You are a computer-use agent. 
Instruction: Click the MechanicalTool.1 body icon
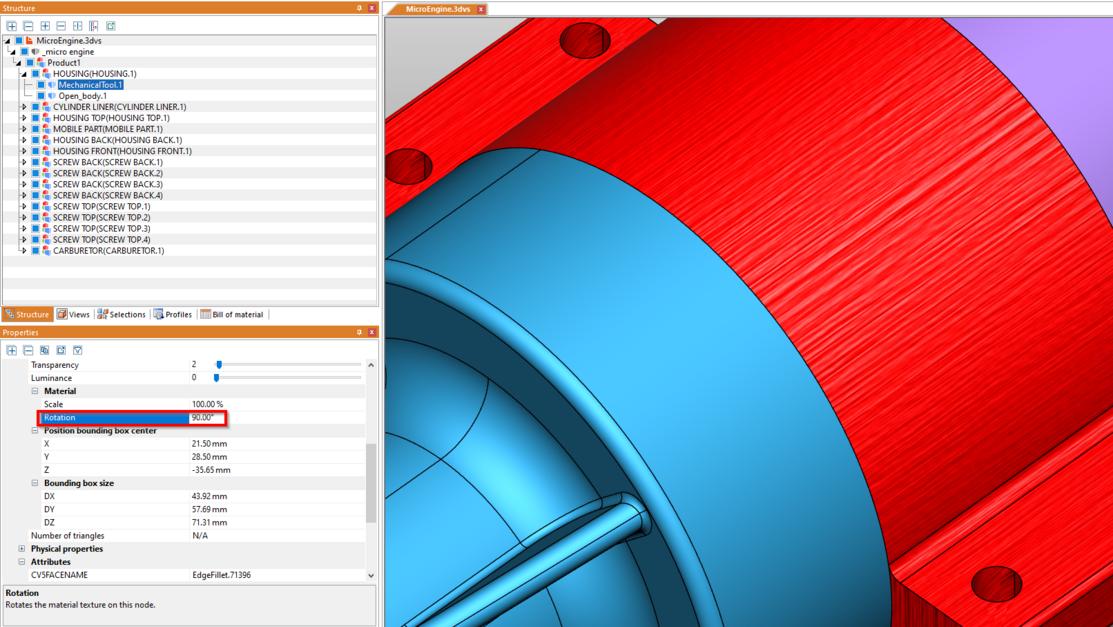[52, 84]
